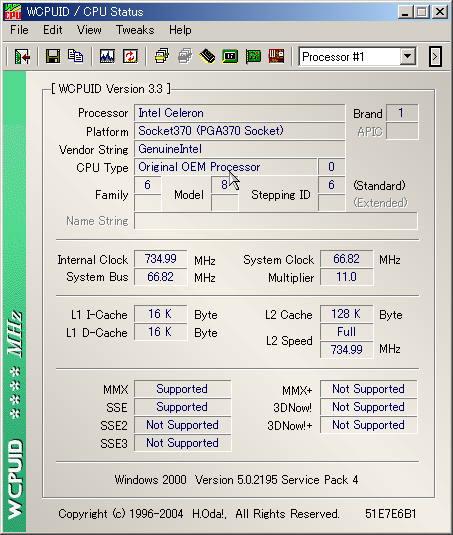Viewport: 453px width, 535px height.
Task: Open the stacked windows icon with yellow band
Action: coord(162,56)
